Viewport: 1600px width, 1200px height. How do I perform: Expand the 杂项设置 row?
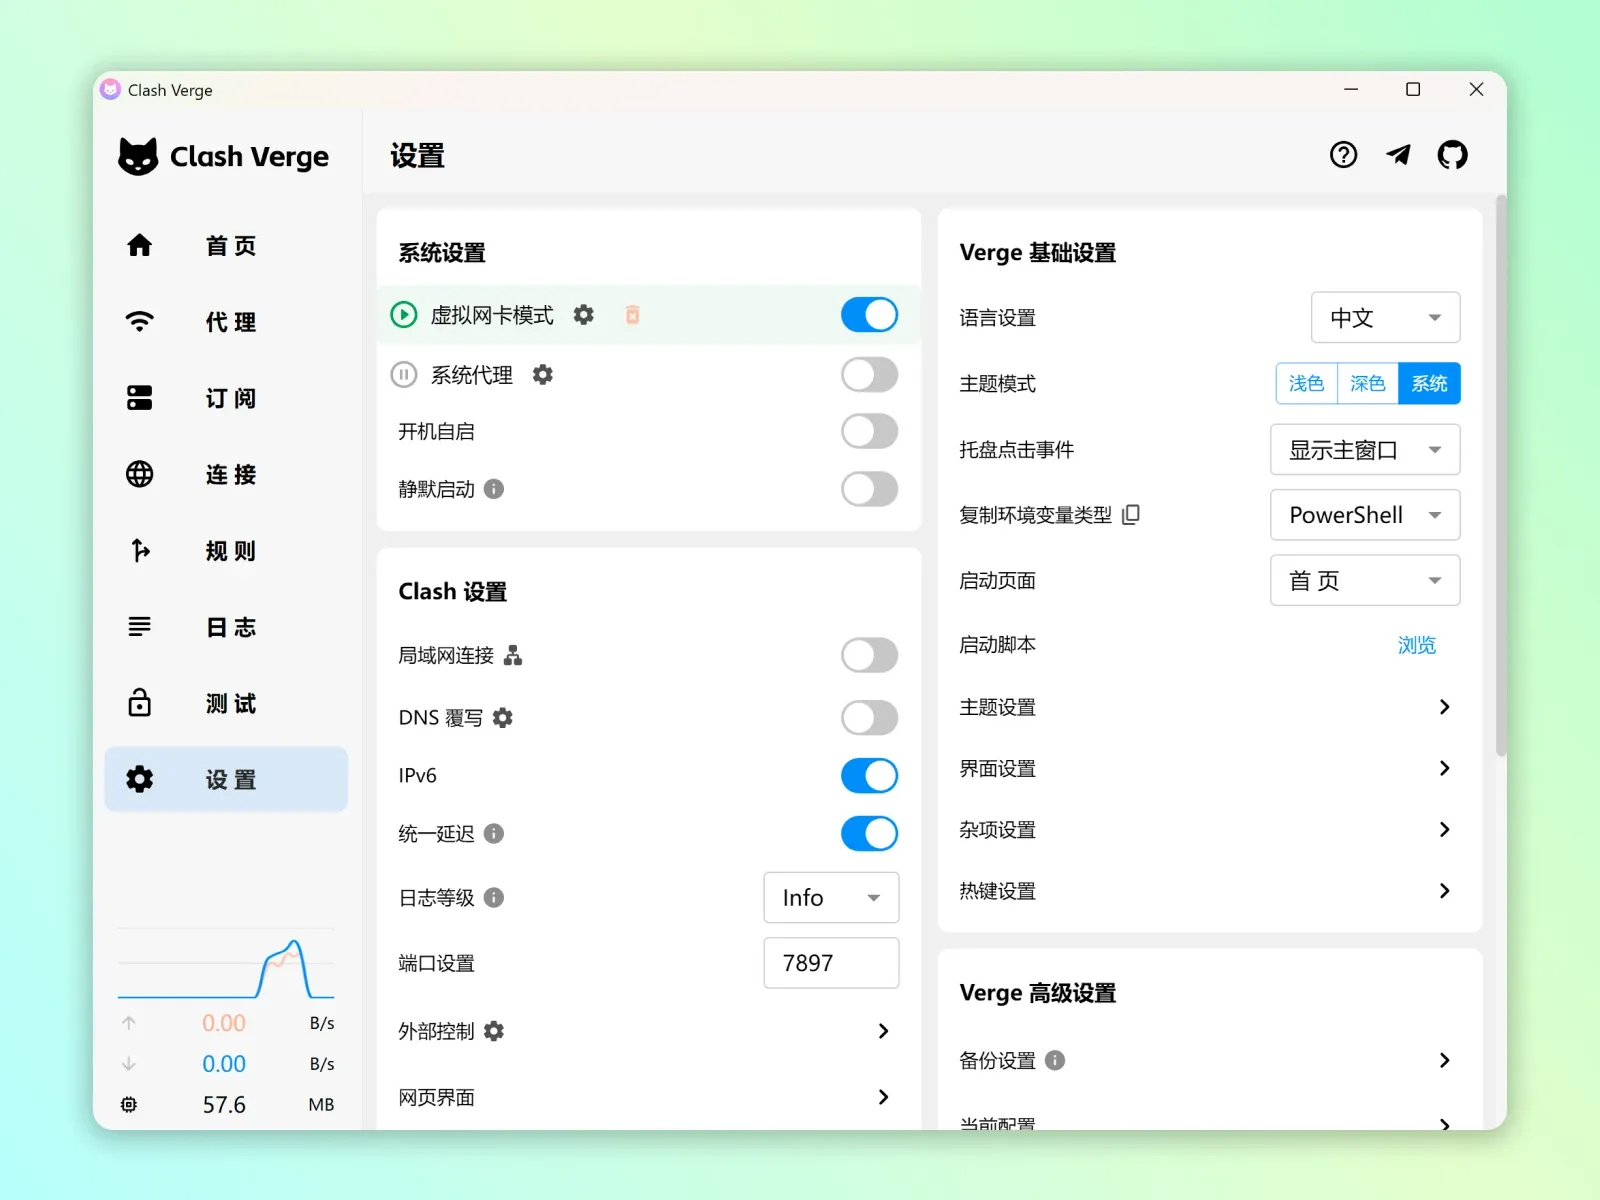tap(1209, 829)
